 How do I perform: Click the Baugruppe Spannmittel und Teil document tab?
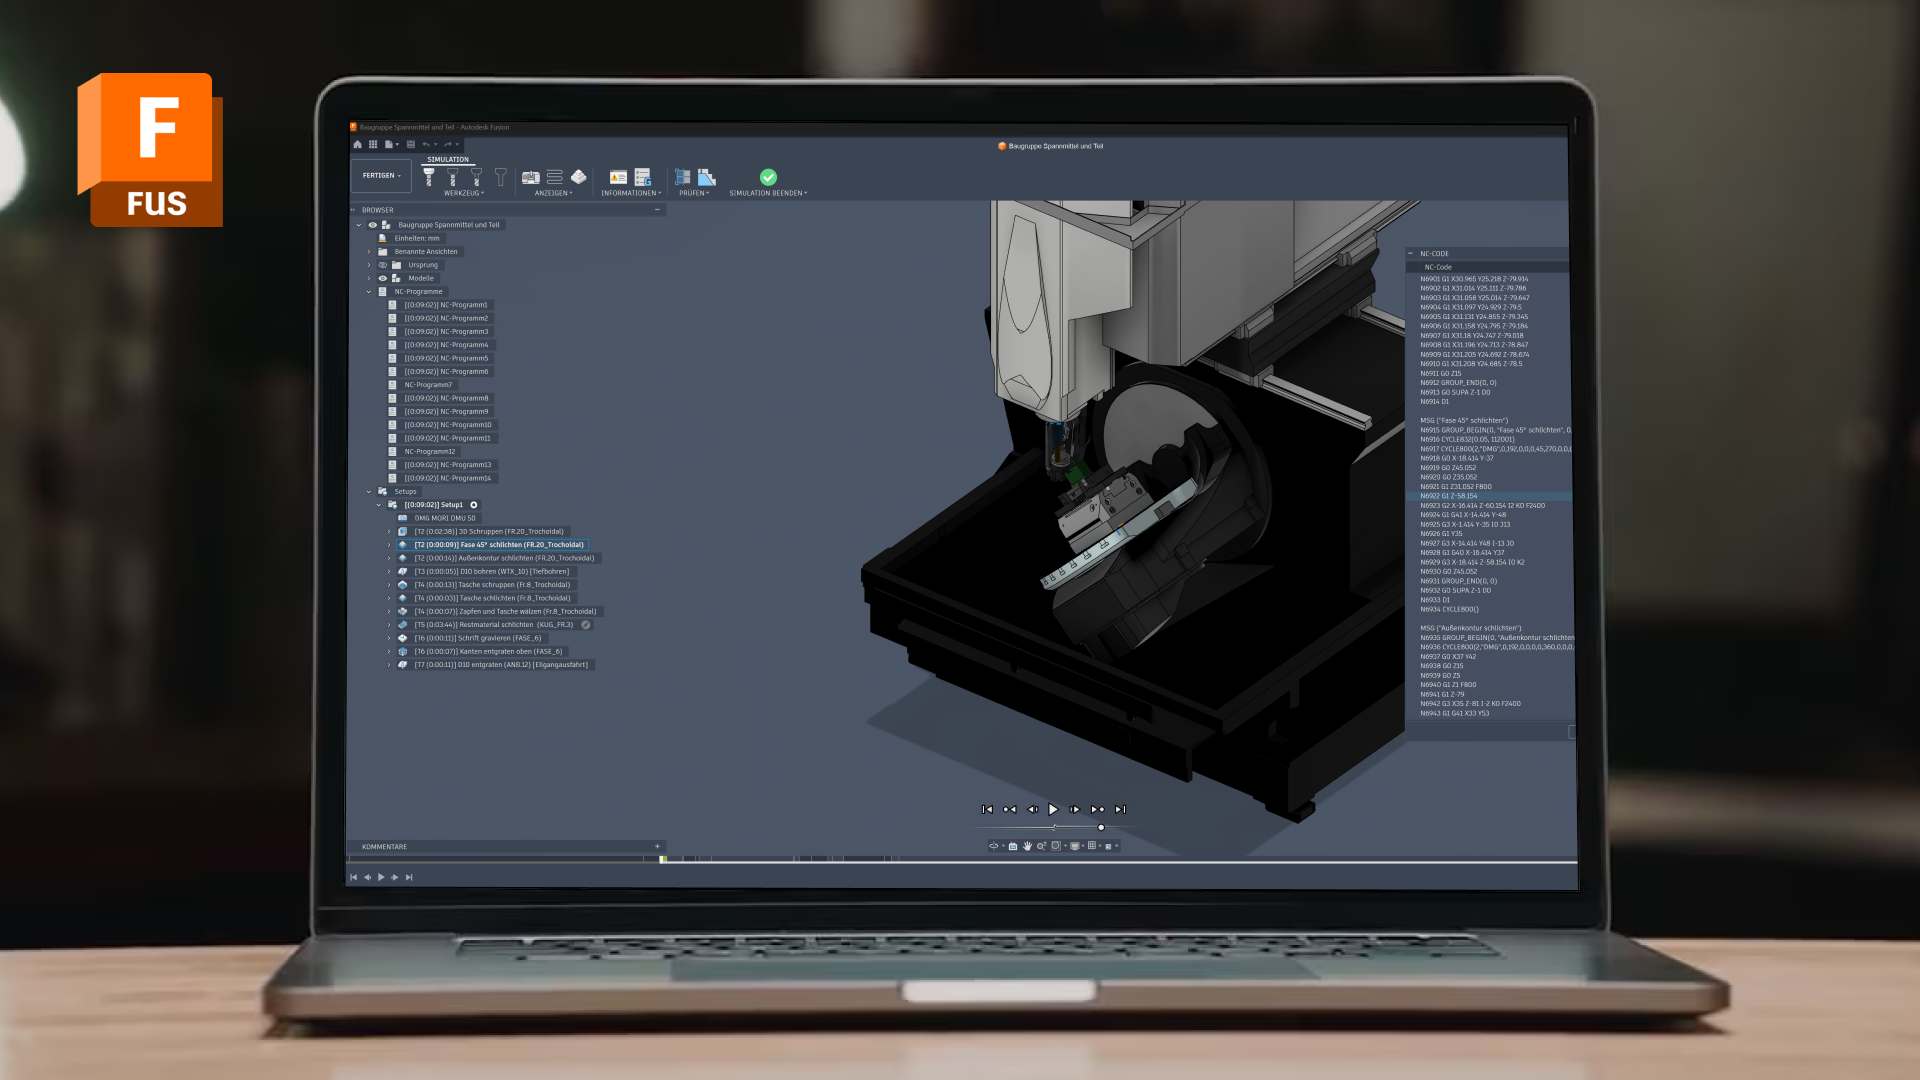[1050, 146]
